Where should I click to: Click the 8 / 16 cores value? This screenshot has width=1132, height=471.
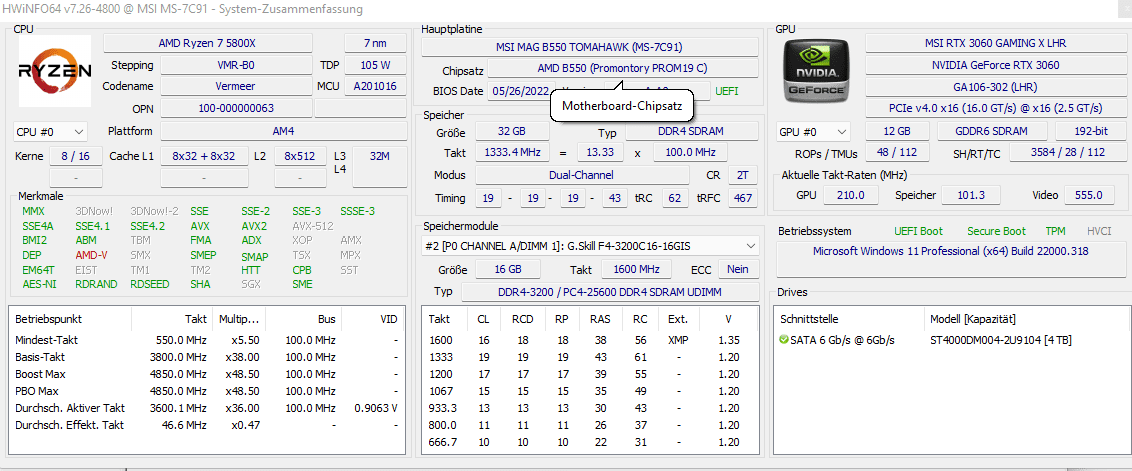point(76,156)
